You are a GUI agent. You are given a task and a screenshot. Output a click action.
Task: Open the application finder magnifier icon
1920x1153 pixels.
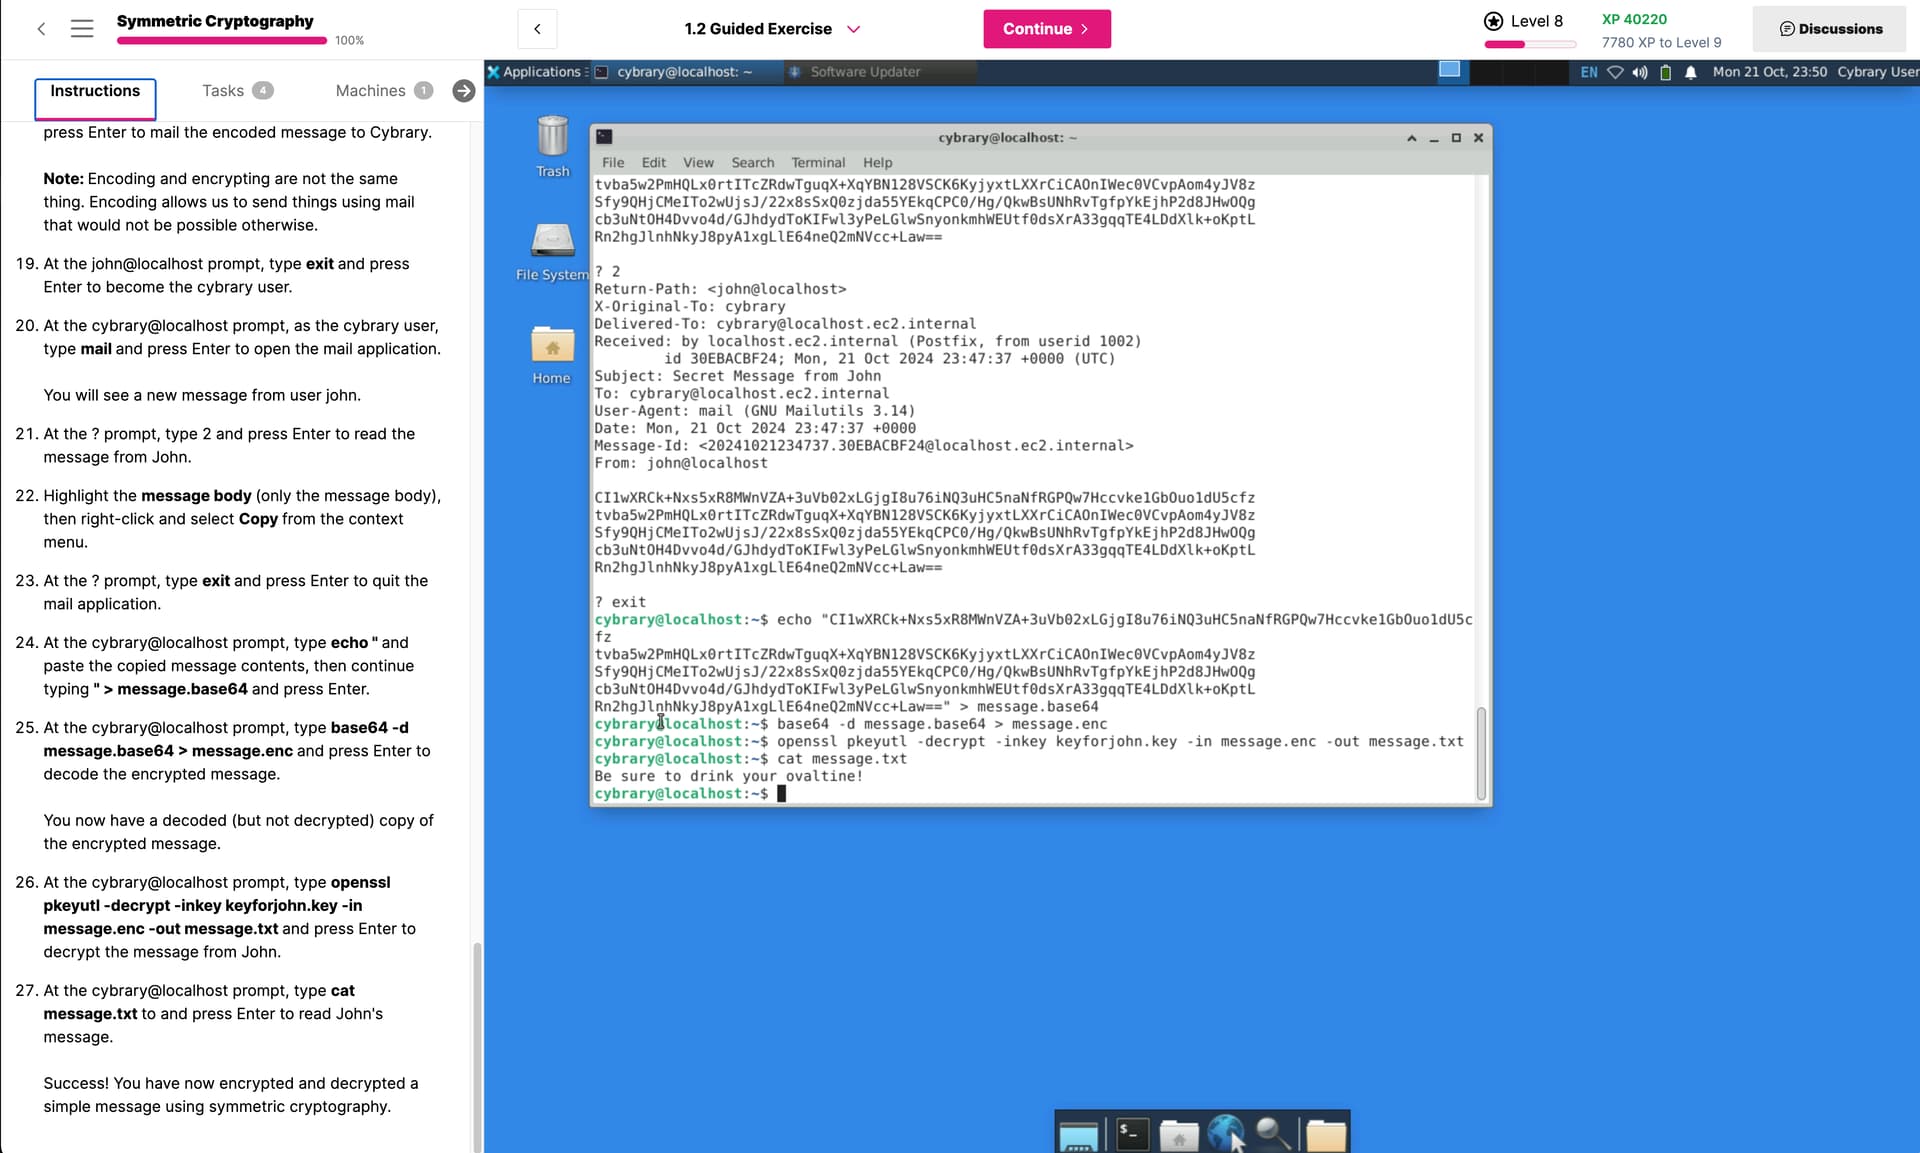pos(1272,1134)
